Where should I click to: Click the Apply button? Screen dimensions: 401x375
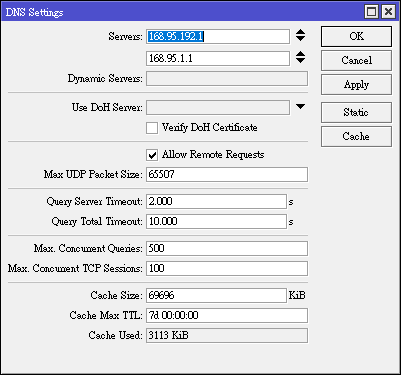(356, 85)
